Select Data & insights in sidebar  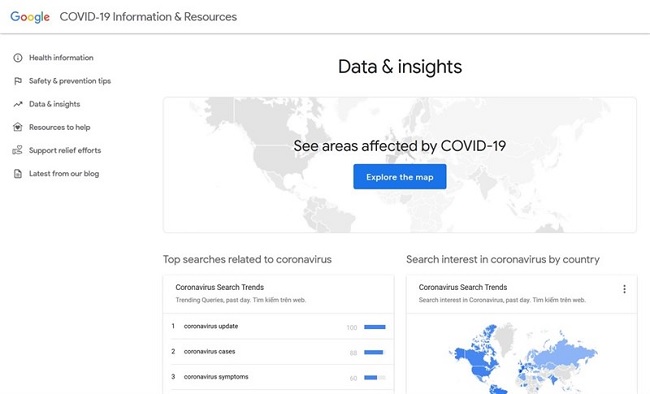coord(54,104)
